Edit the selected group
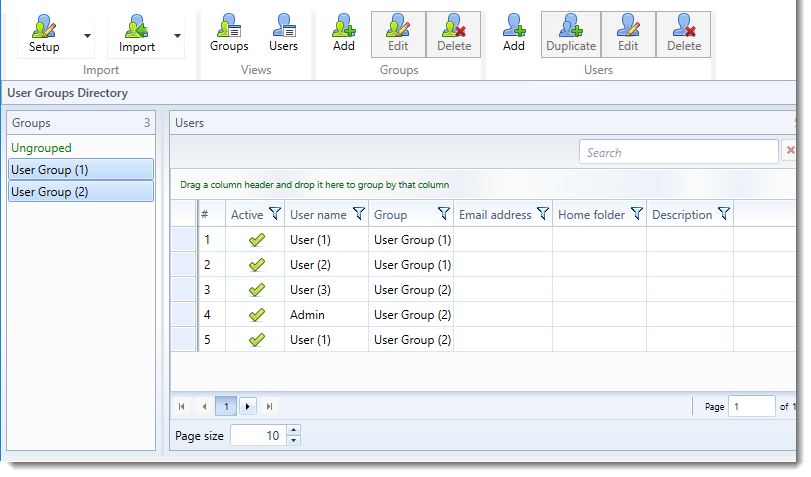The image size is (811, 477). coord(398,34)
